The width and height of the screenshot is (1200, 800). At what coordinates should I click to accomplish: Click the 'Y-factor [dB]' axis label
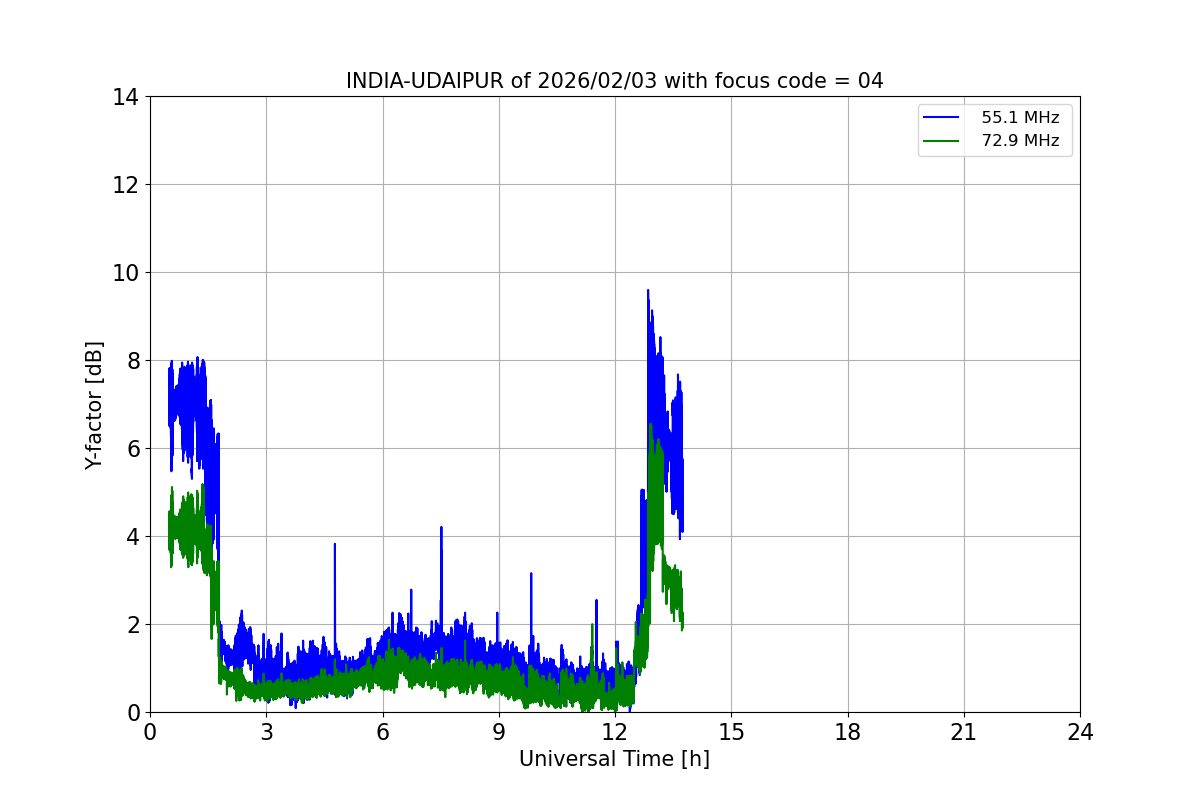tap(94, 405)
